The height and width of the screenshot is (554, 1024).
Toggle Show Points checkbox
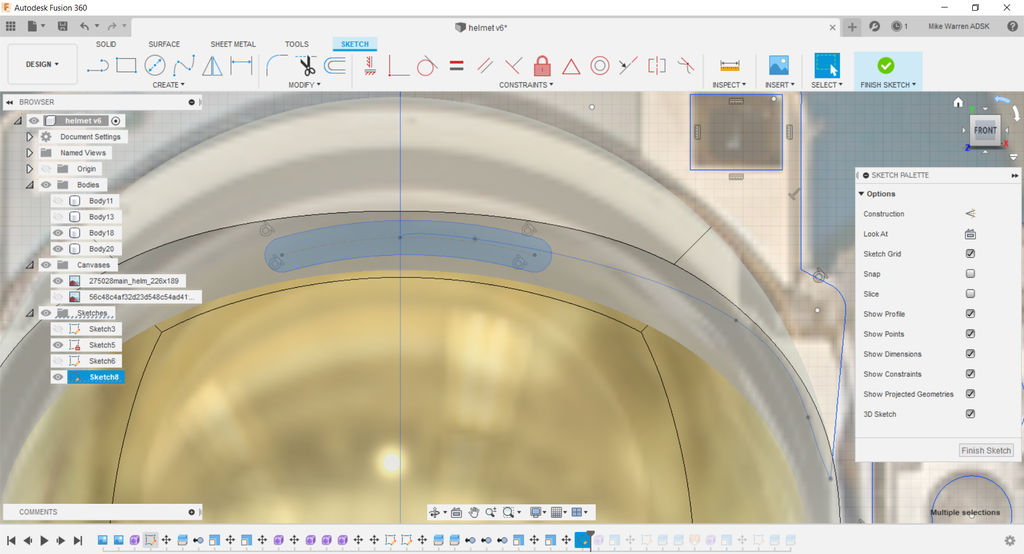(x=970, y=334)
